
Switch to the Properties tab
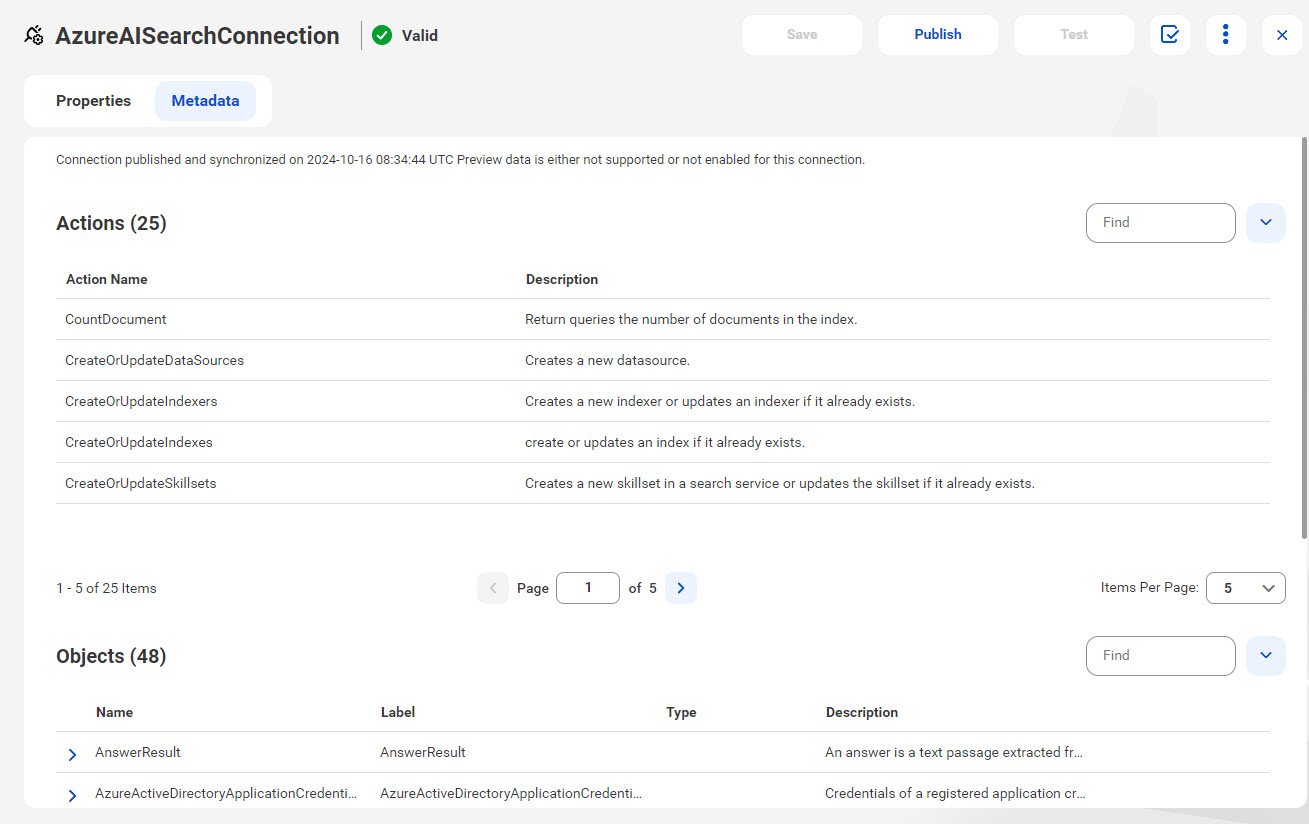[93, 101]
